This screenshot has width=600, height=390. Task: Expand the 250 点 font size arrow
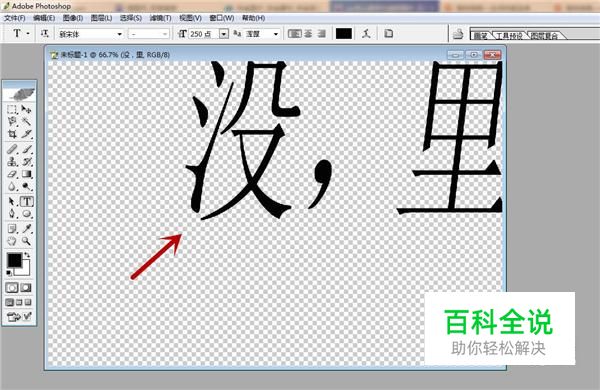(223, 34)
